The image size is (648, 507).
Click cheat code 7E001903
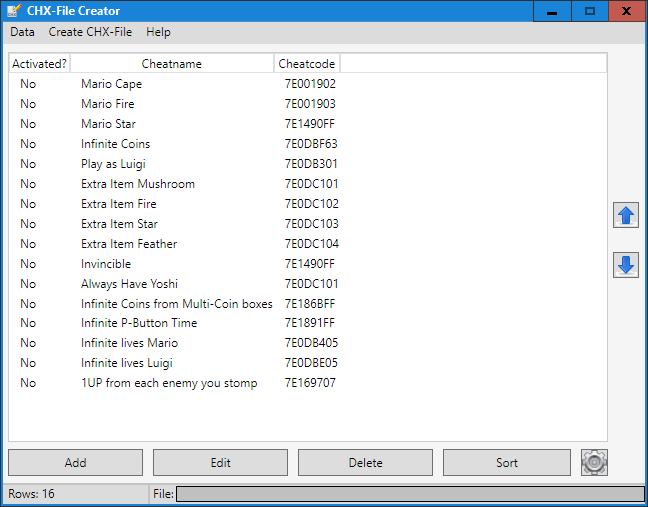[x=310, y=104]
